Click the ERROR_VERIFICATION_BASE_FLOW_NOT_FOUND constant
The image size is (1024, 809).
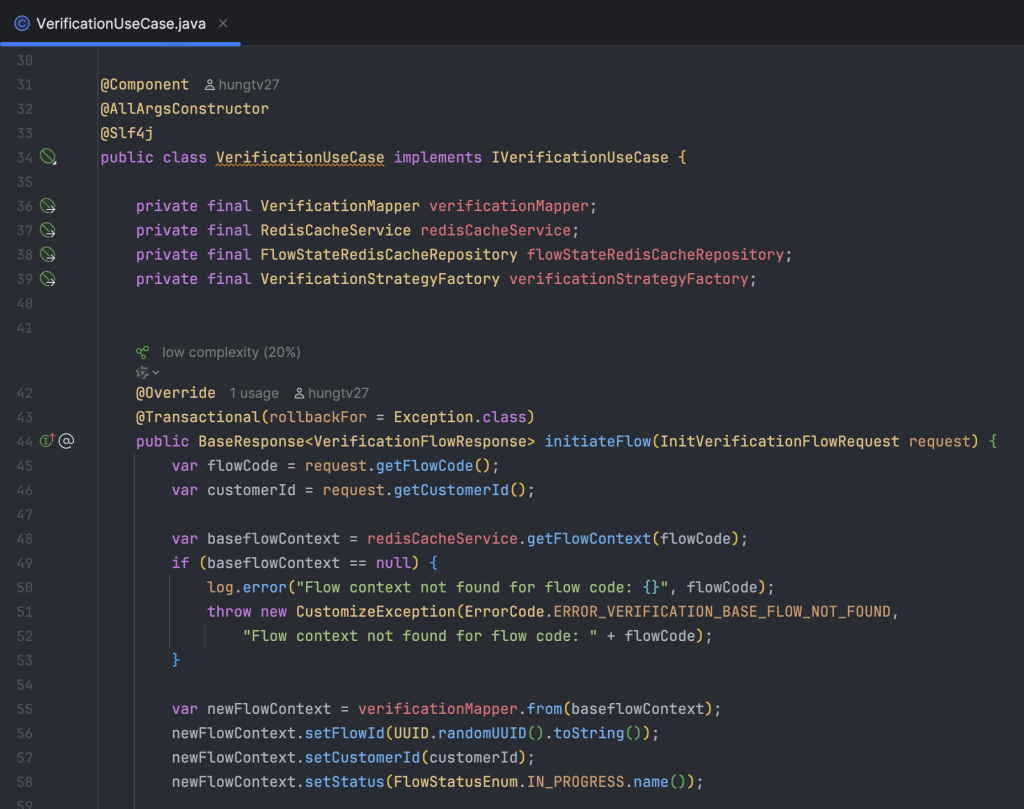[x=722, y=612]
